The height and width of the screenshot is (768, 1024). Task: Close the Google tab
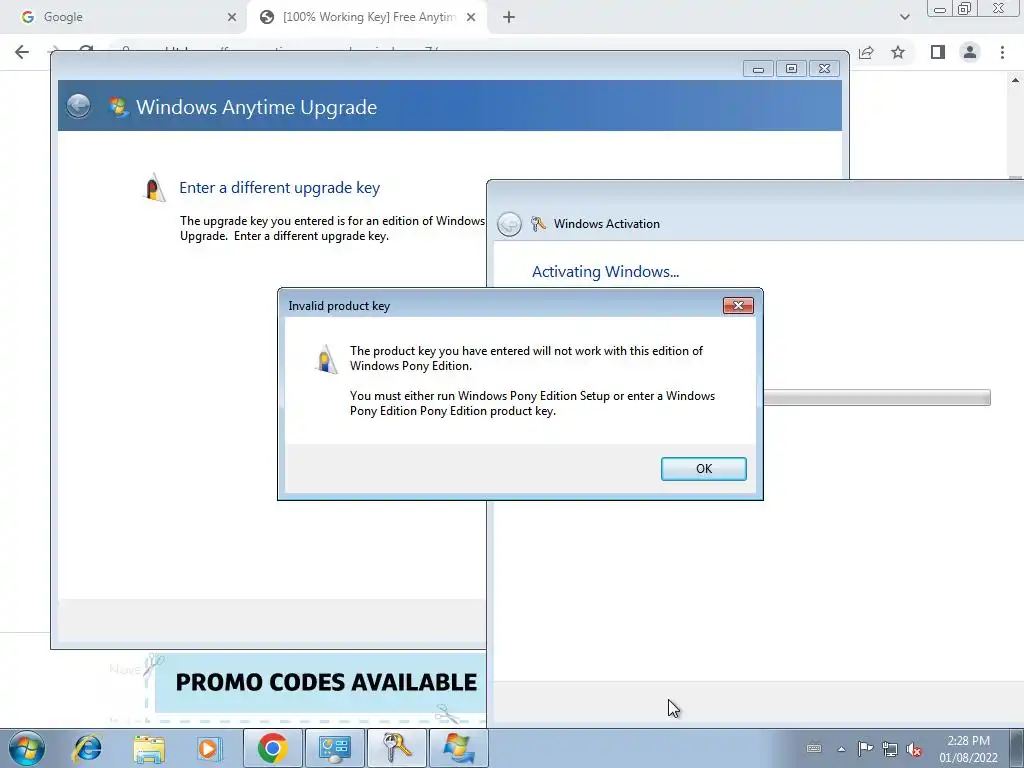(232, 18)
